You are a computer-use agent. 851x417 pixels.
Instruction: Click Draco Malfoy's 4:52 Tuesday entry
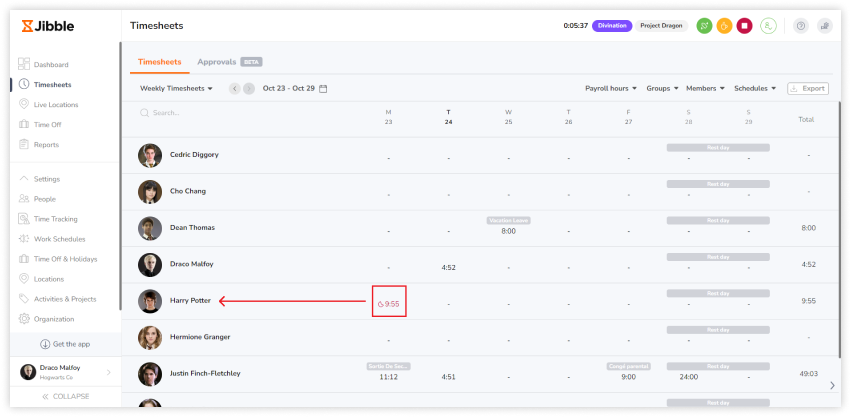[x=448, y=268]
